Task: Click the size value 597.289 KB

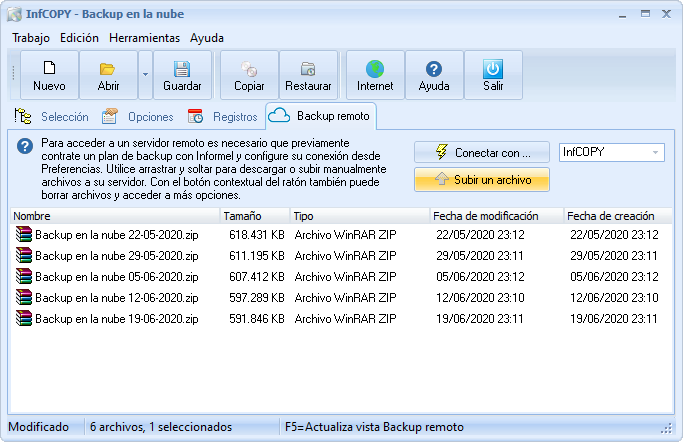Action: coord(257,298)
